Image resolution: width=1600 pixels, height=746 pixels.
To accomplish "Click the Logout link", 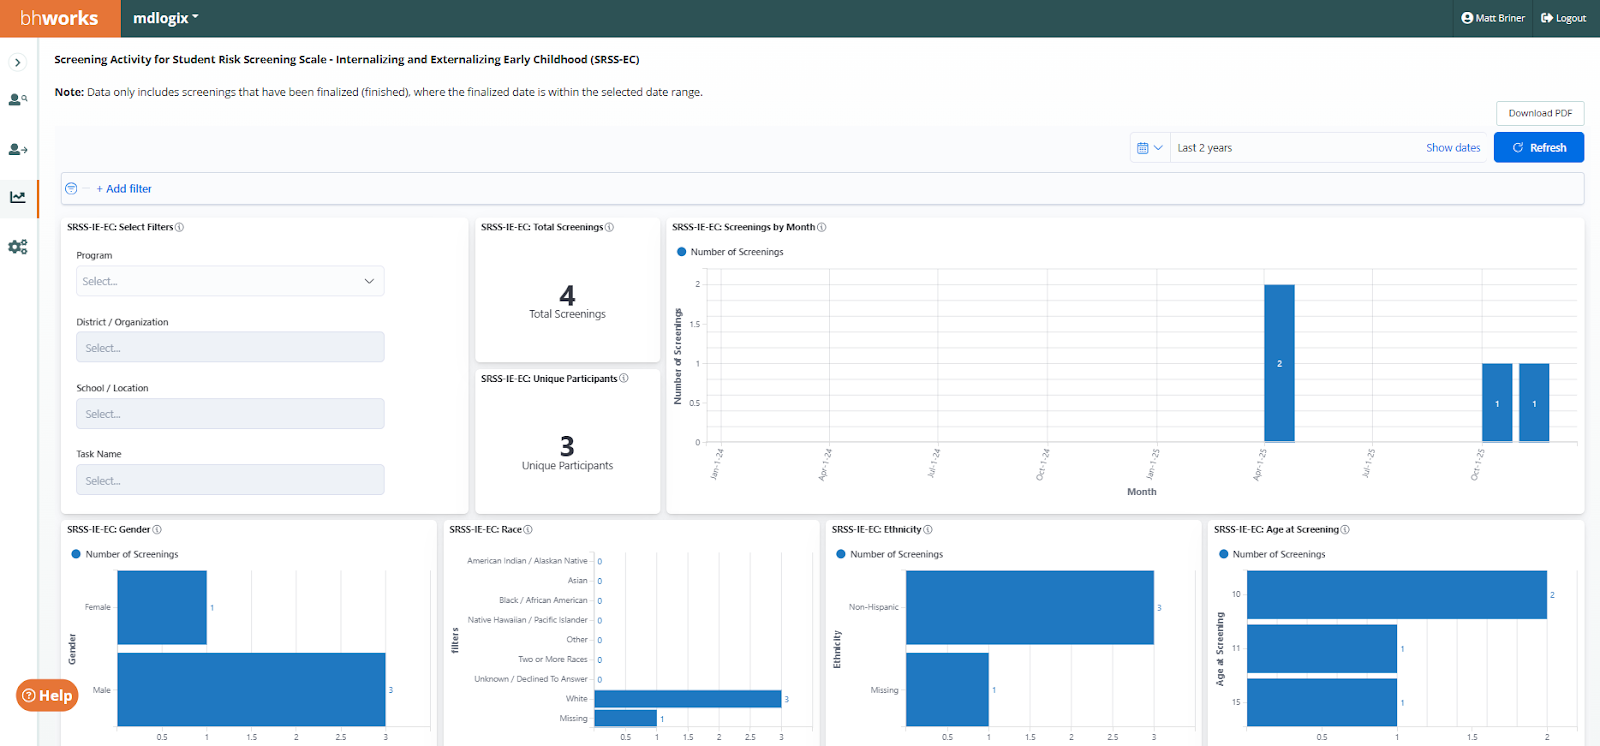I will coord(1563,18).
